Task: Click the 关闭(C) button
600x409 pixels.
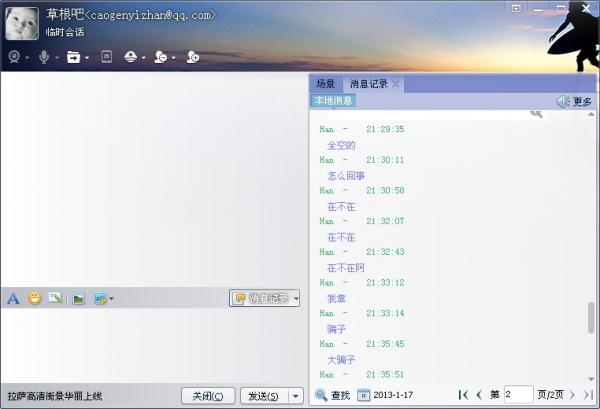Action: tap(208, 396)
